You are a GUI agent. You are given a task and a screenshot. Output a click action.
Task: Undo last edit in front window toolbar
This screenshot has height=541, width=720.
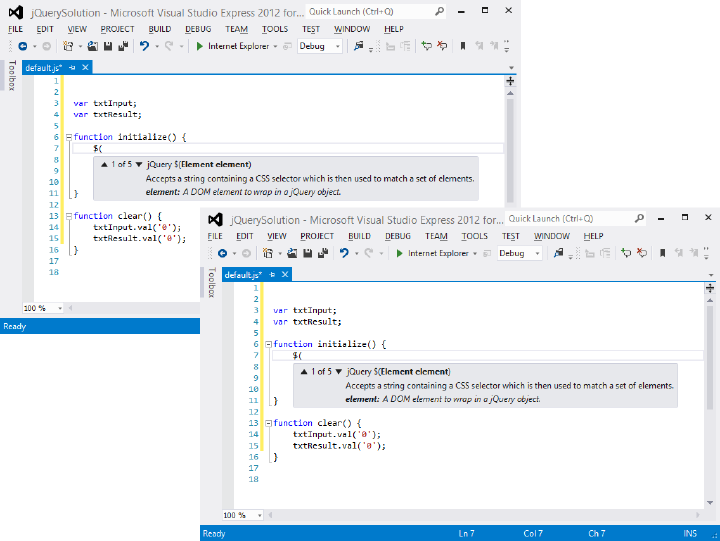pos(344,253)
